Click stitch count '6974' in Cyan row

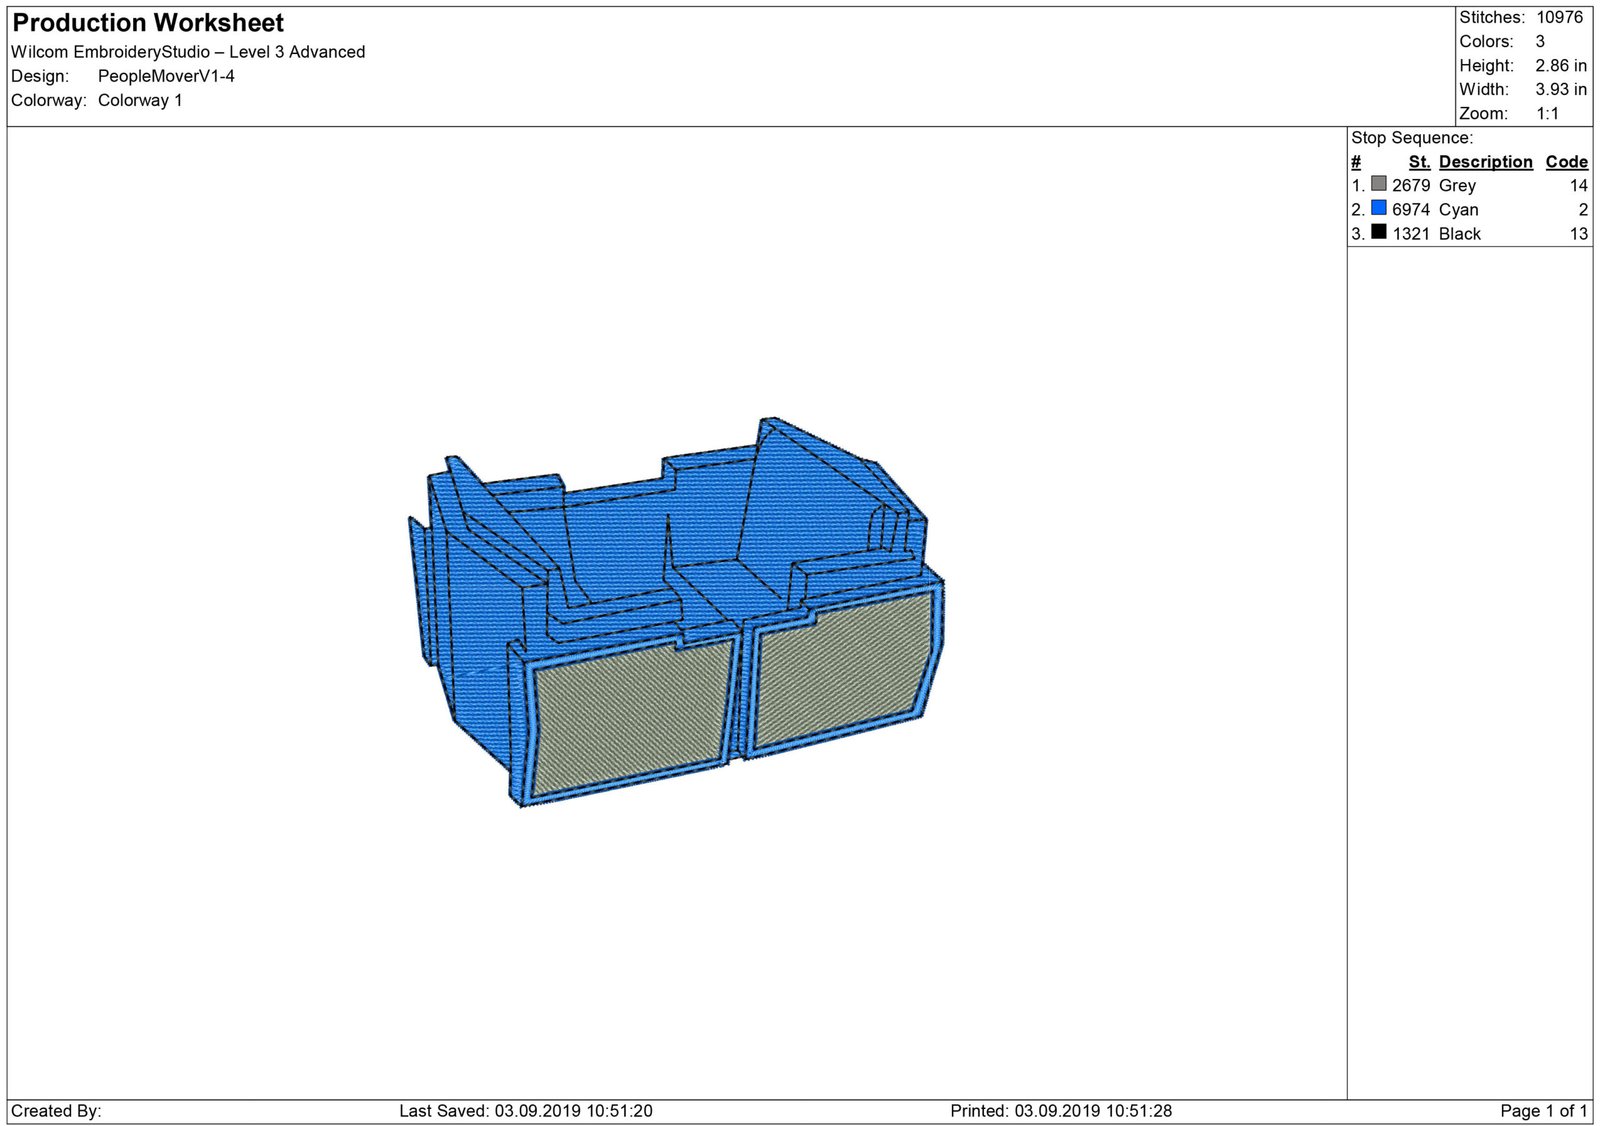pos(1411,209)
